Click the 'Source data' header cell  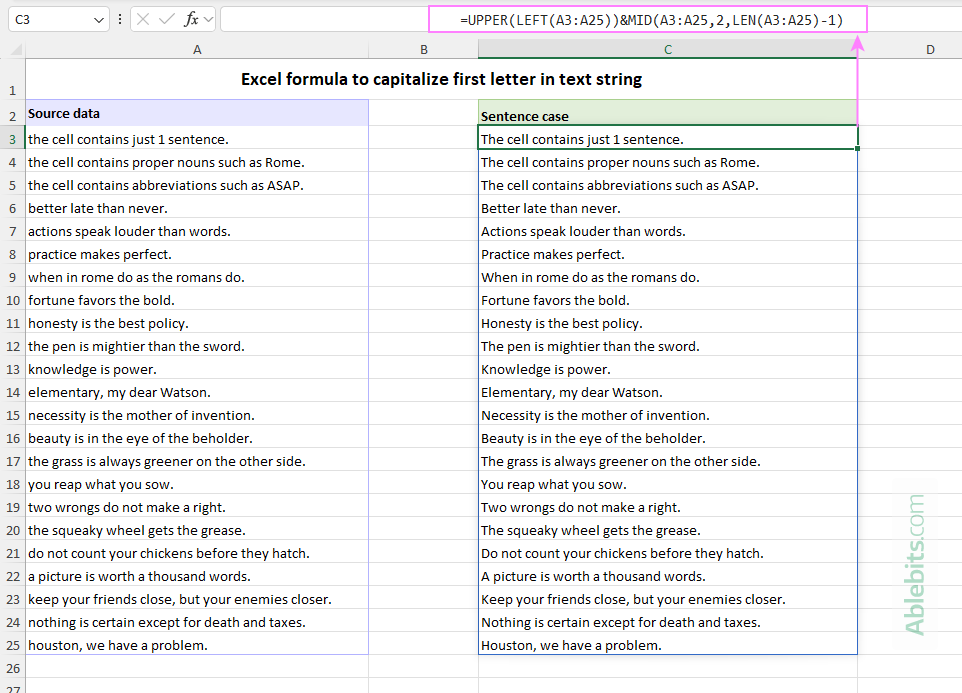[x=197, y=113]
